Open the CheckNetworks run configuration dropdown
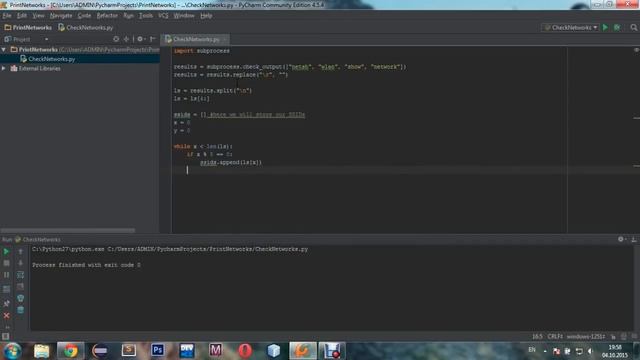This screenshot has height=360, width=640. (x=571, y=27)
